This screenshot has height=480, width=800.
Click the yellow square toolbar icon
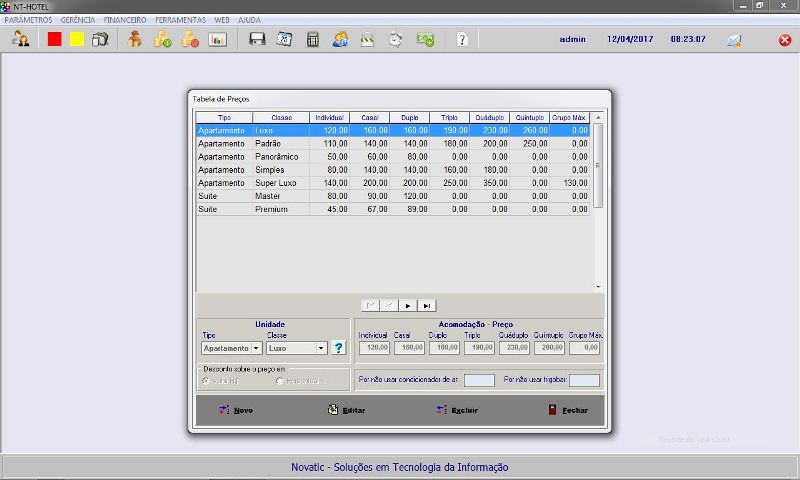click(77, 40)
